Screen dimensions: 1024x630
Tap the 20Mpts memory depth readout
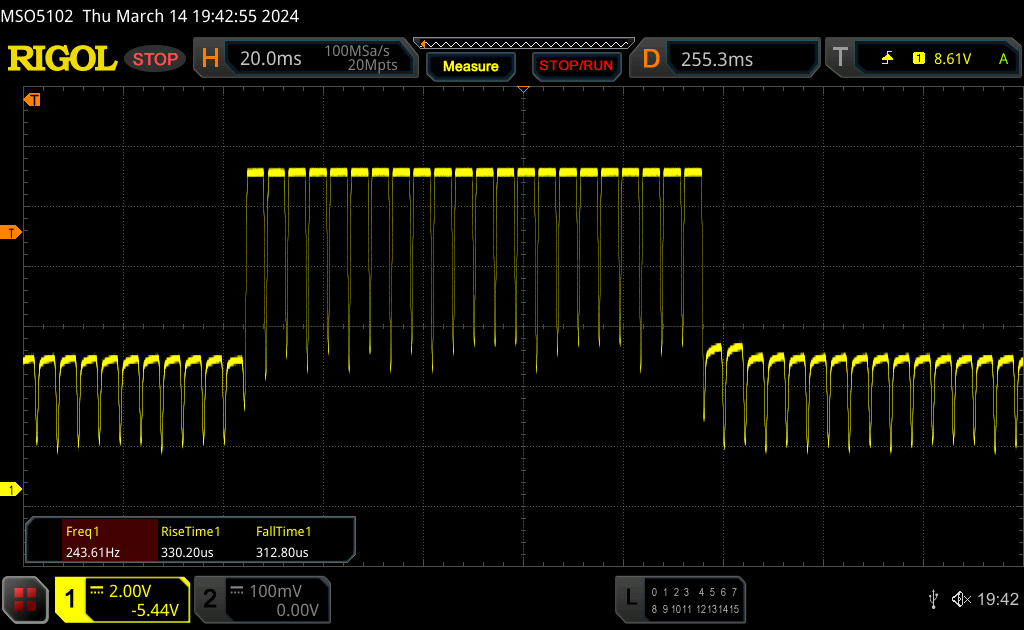[372, 65]
